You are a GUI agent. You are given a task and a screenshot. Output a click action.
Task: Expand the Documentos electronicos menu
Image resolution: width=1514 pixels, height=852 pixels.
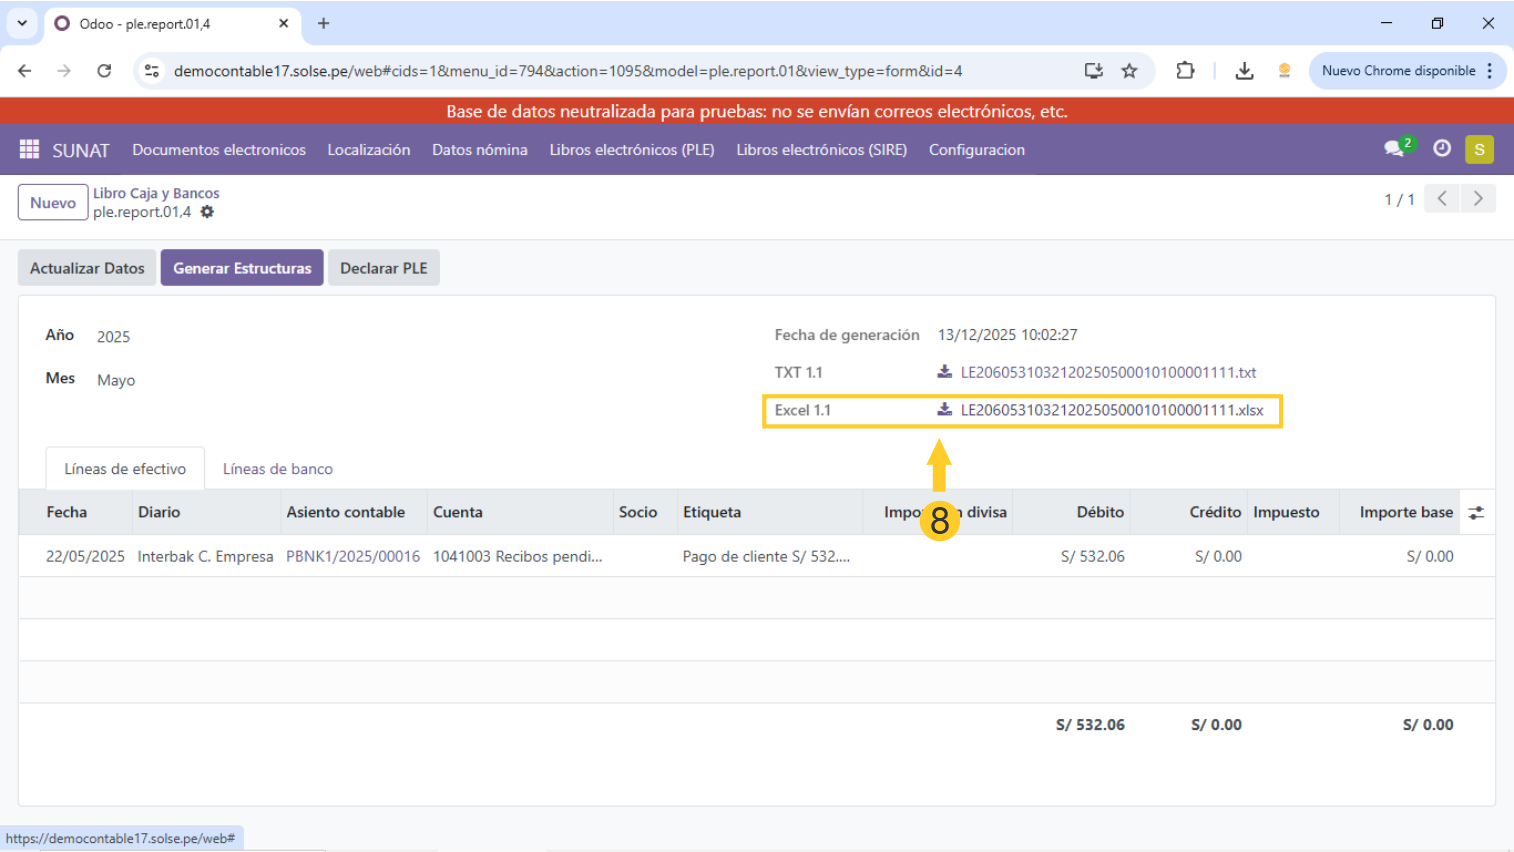point(219,150)
